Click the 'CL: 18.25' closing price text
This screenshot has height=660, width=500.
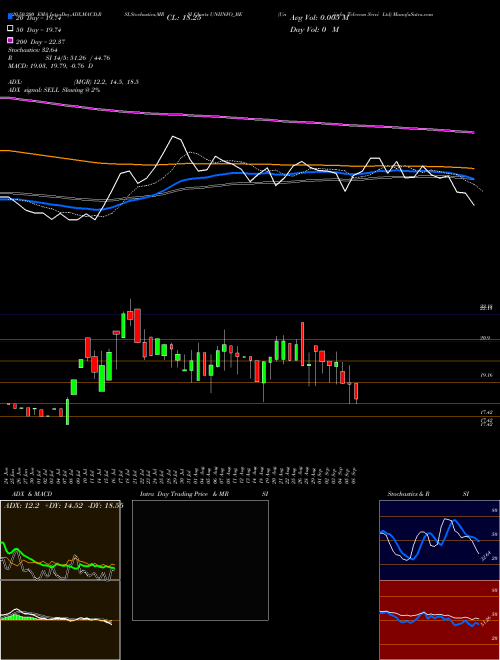[184, 18]
